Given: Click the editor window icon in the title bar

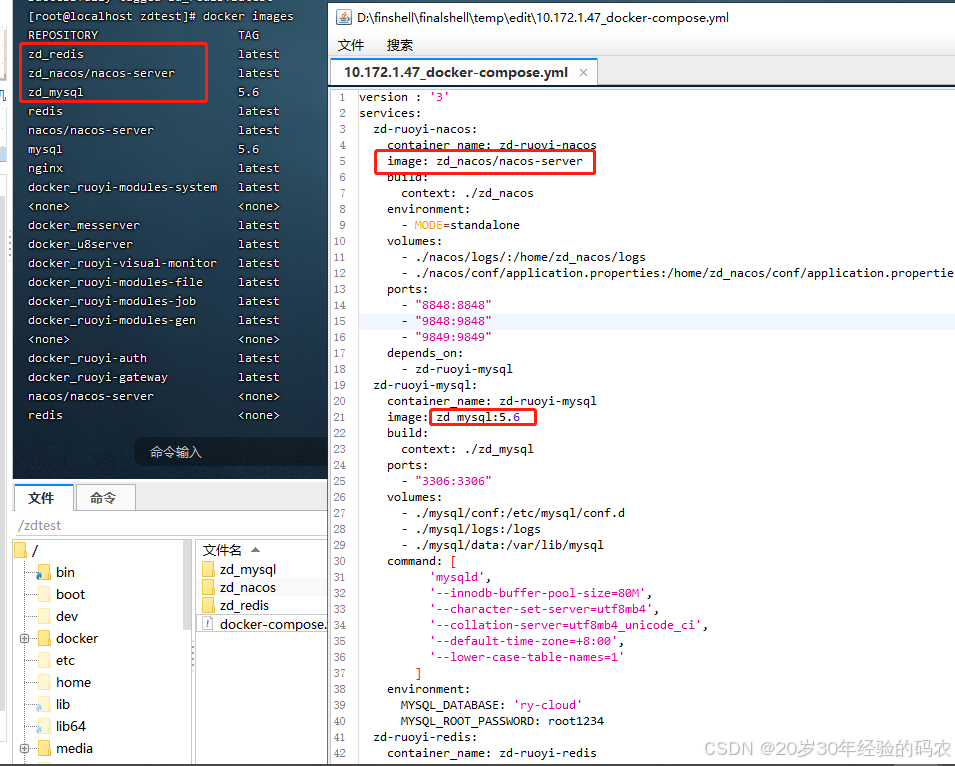Looking at the screenshot, I should (x=344, y=18).
